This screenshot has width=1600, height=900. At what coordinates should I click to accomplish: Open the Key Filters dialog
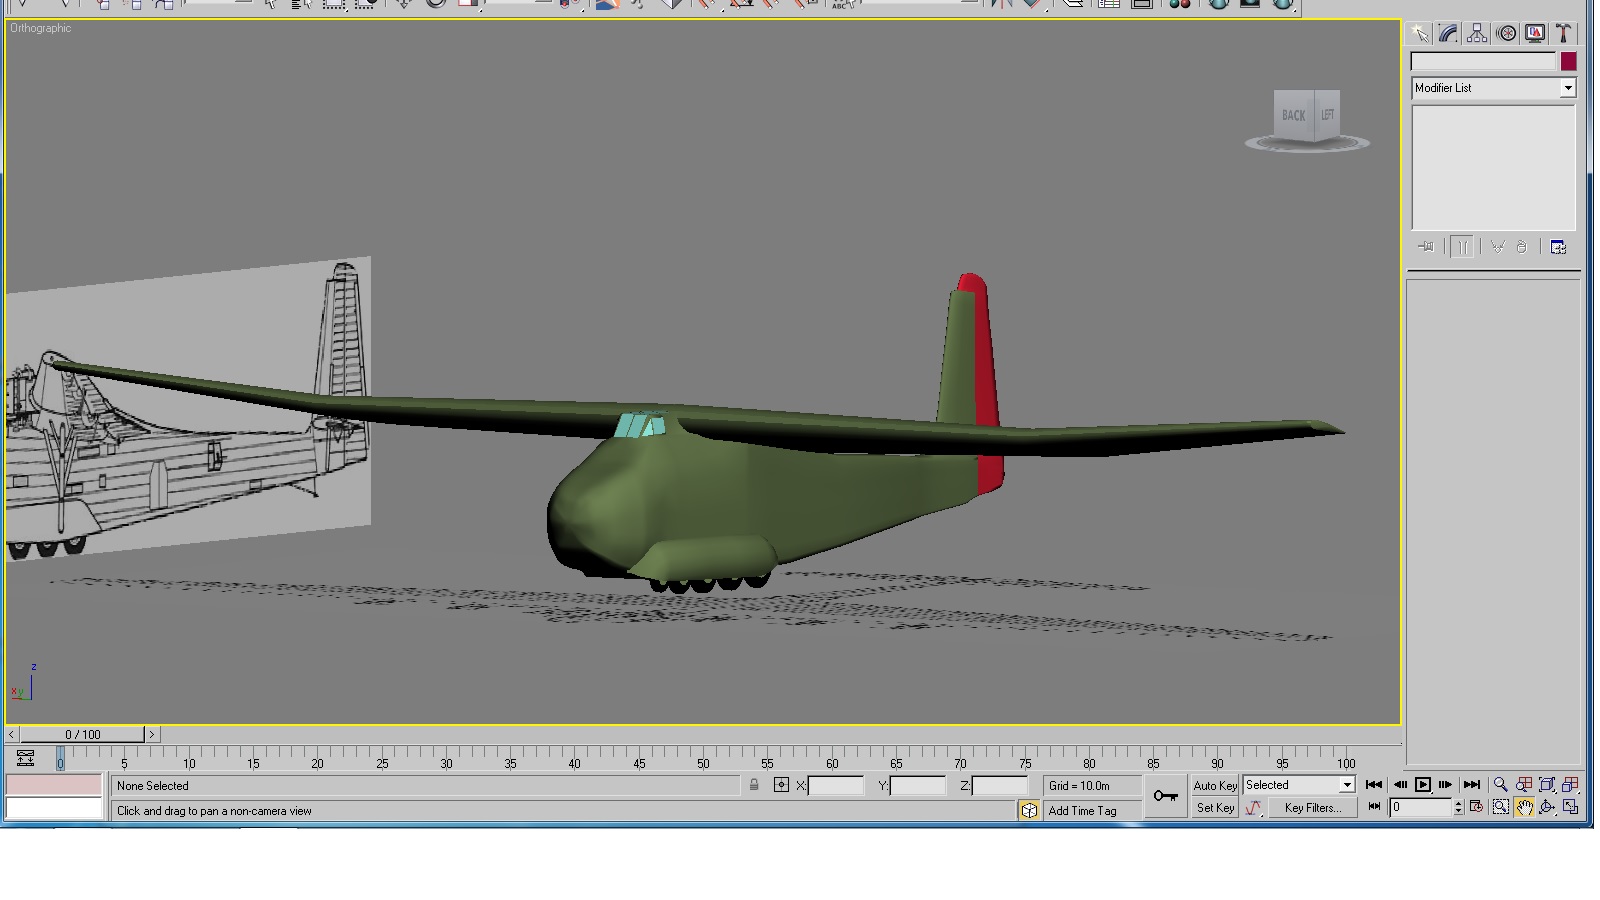click(x=1312, y=808)
